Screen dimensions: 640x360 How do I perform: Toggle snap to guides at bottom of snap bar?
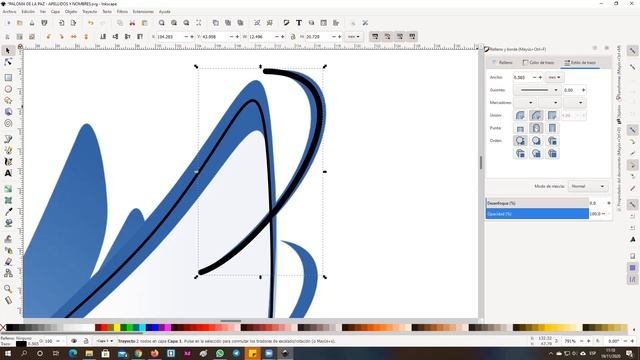tap(632, 280)
